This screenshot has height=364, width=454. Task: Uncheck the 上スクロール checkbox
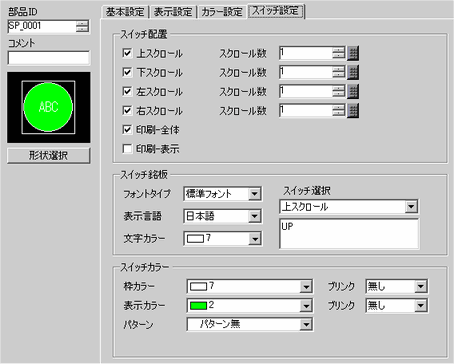[x=127, y=53]
